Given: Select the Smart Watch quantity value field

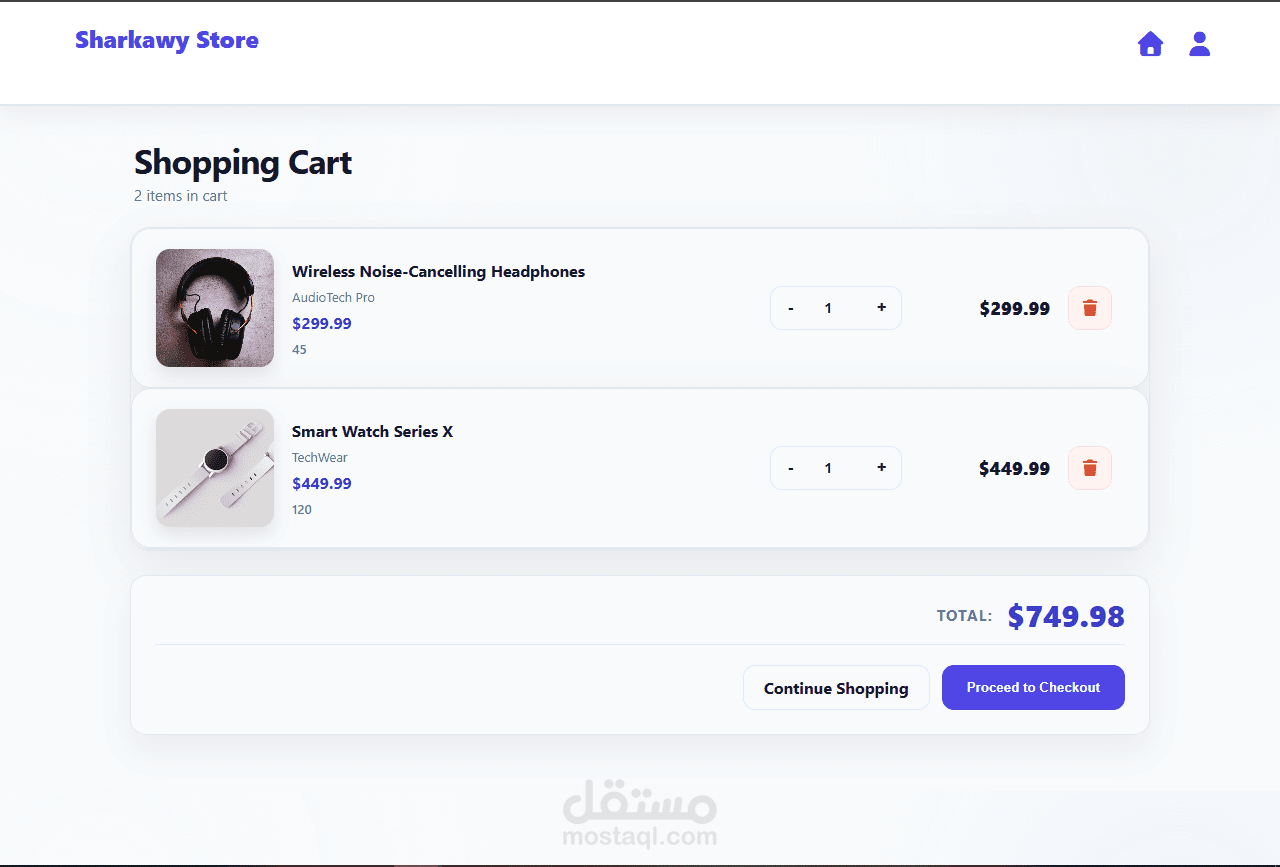Looking at the screenshot, I should (828, 468).
